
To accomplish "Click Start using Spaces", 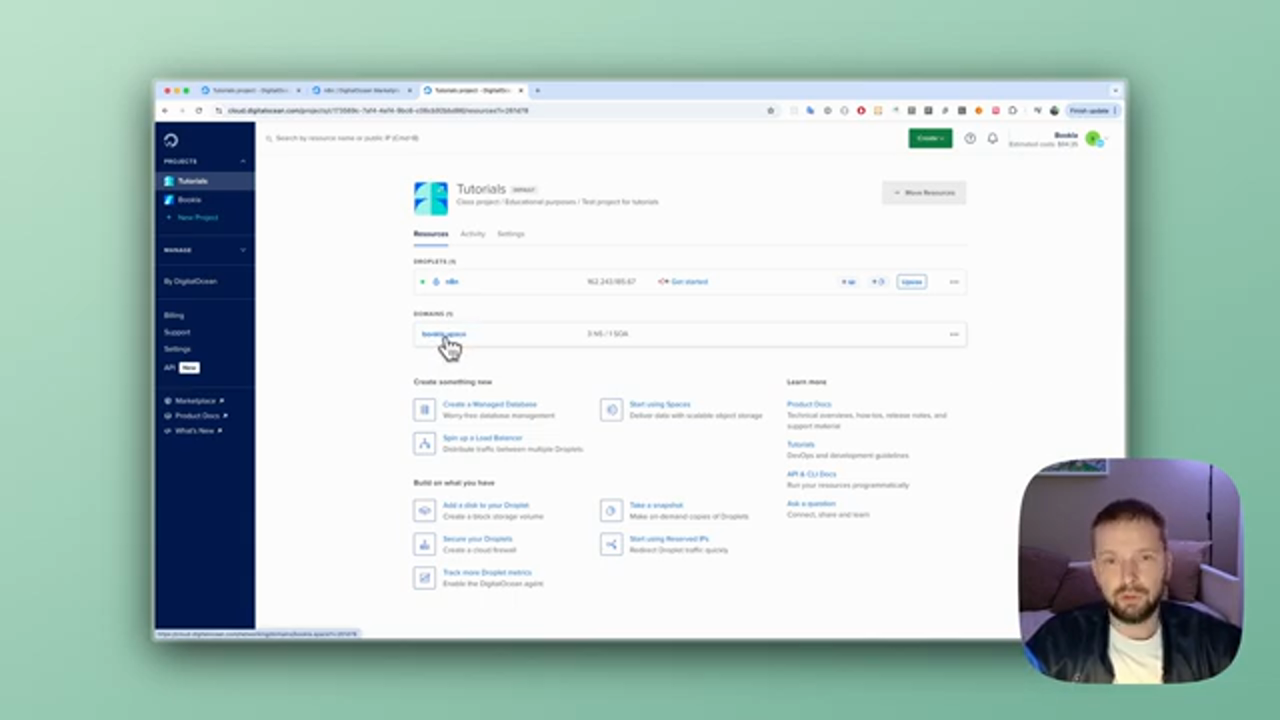I will 660,404.
